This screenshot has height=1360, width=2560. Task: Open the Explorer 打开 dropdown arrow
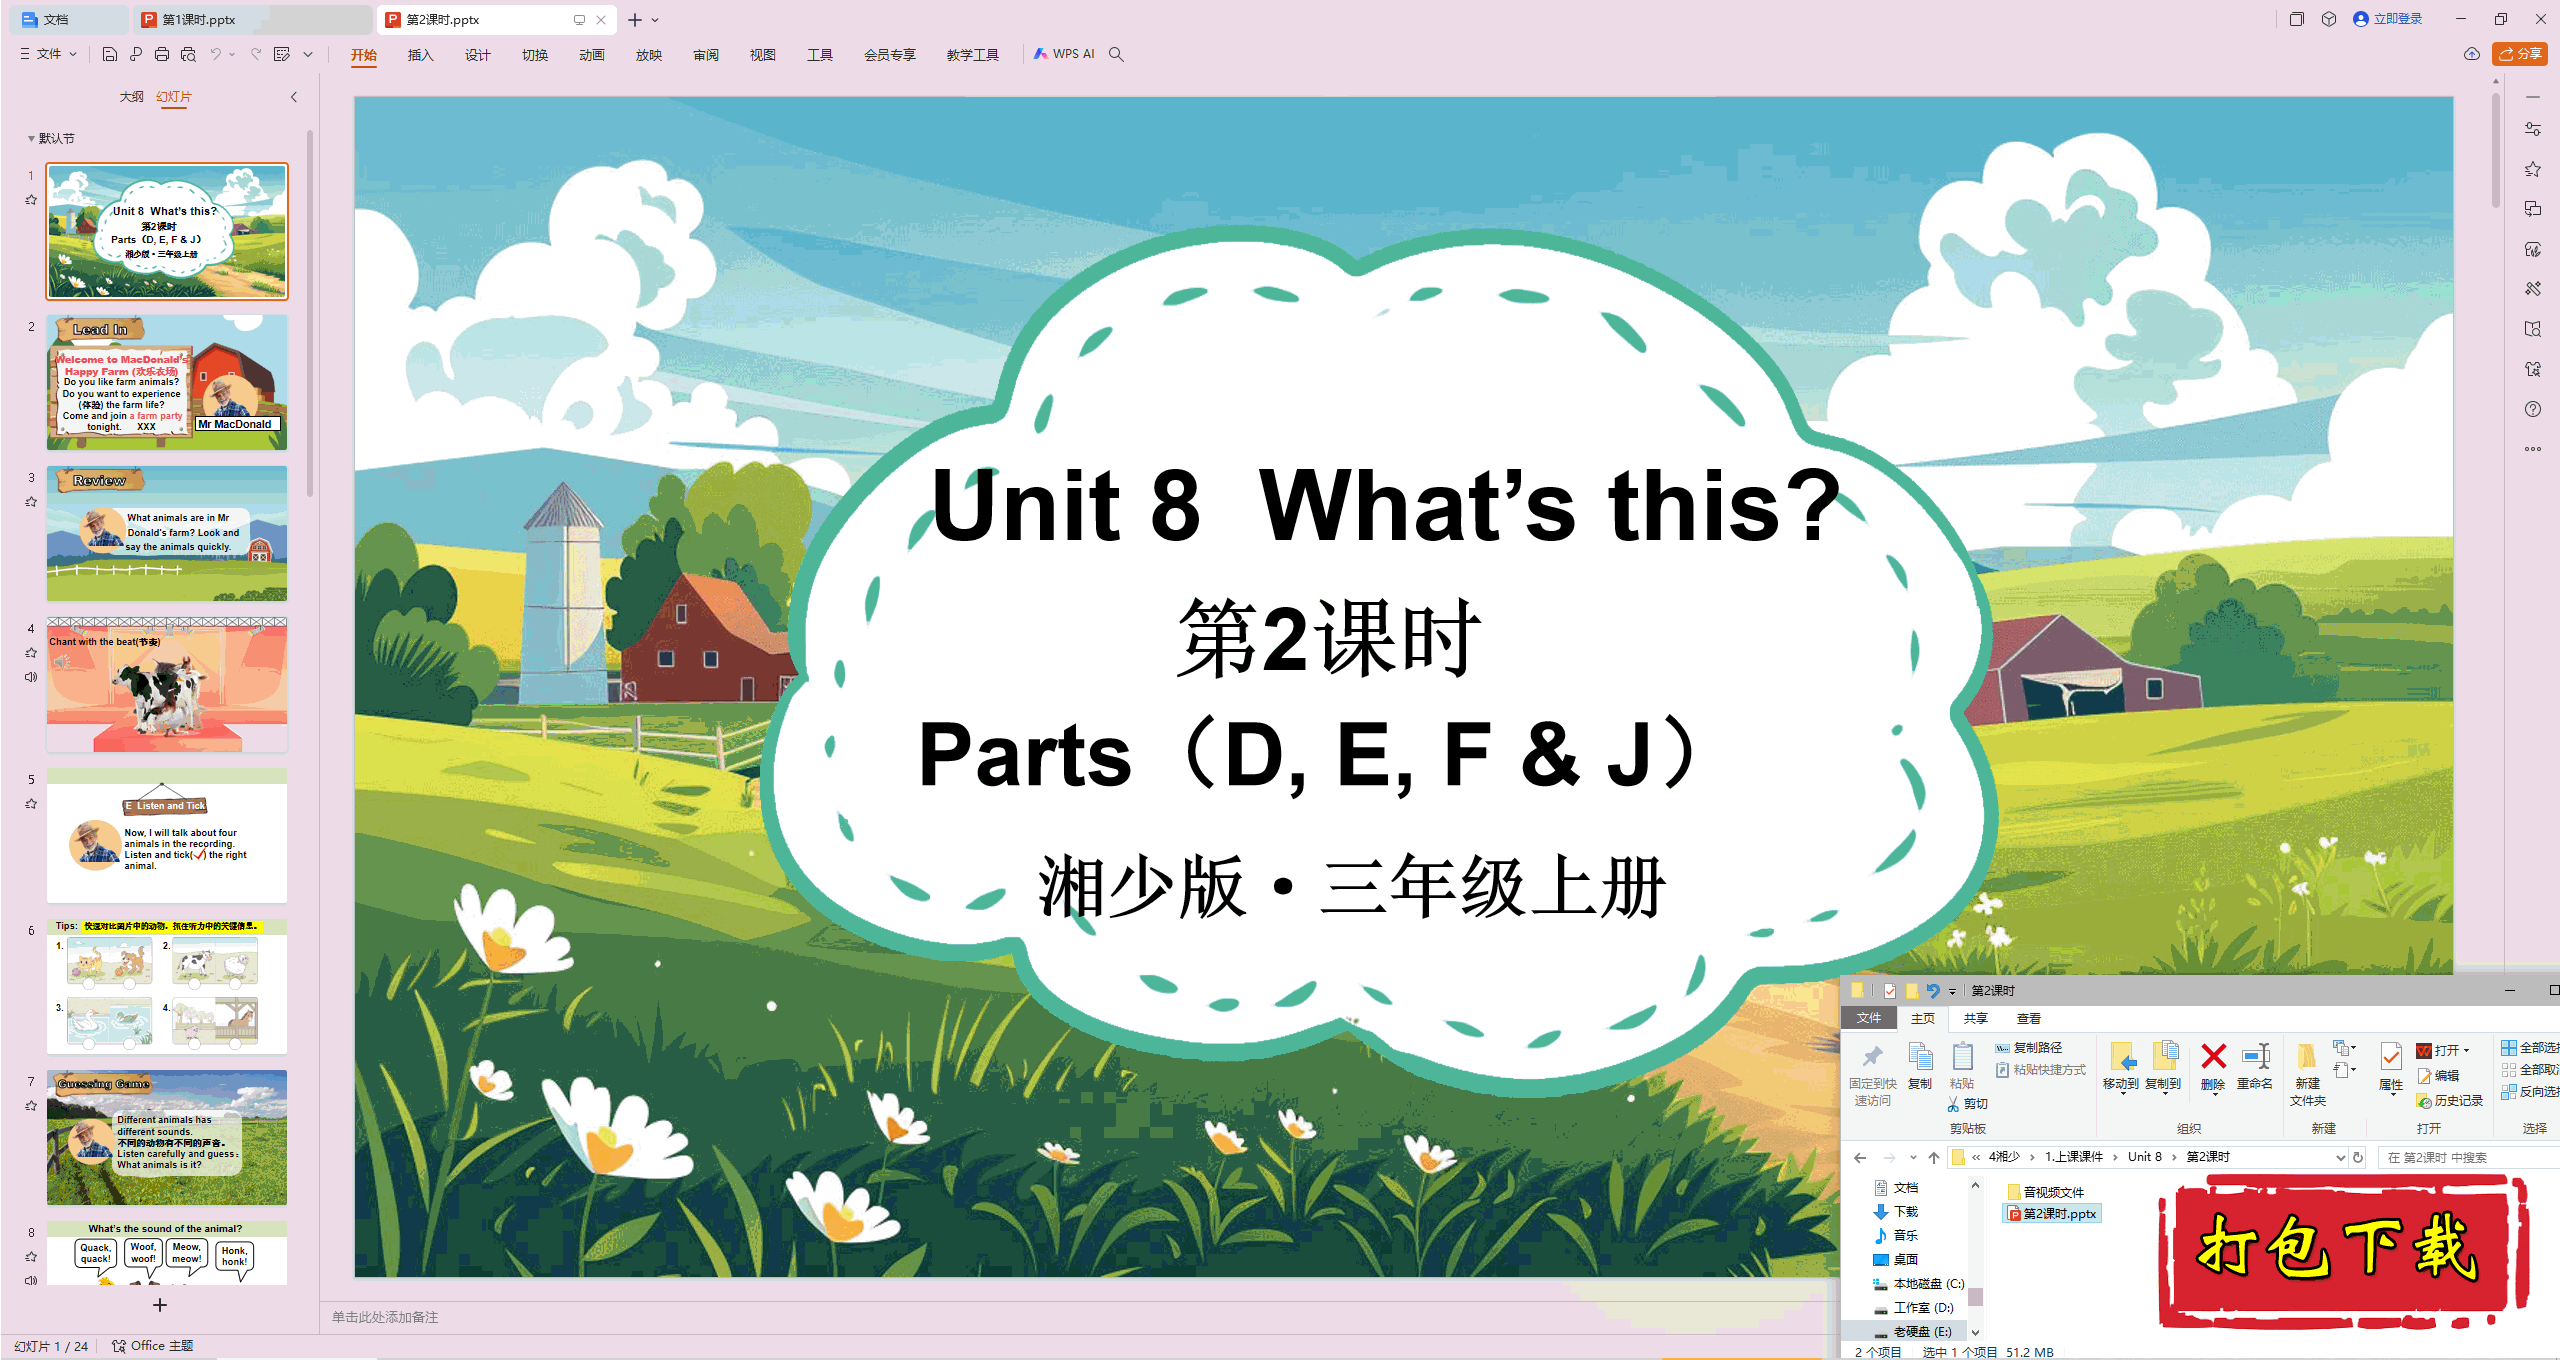click(x=2466, y=1050)
